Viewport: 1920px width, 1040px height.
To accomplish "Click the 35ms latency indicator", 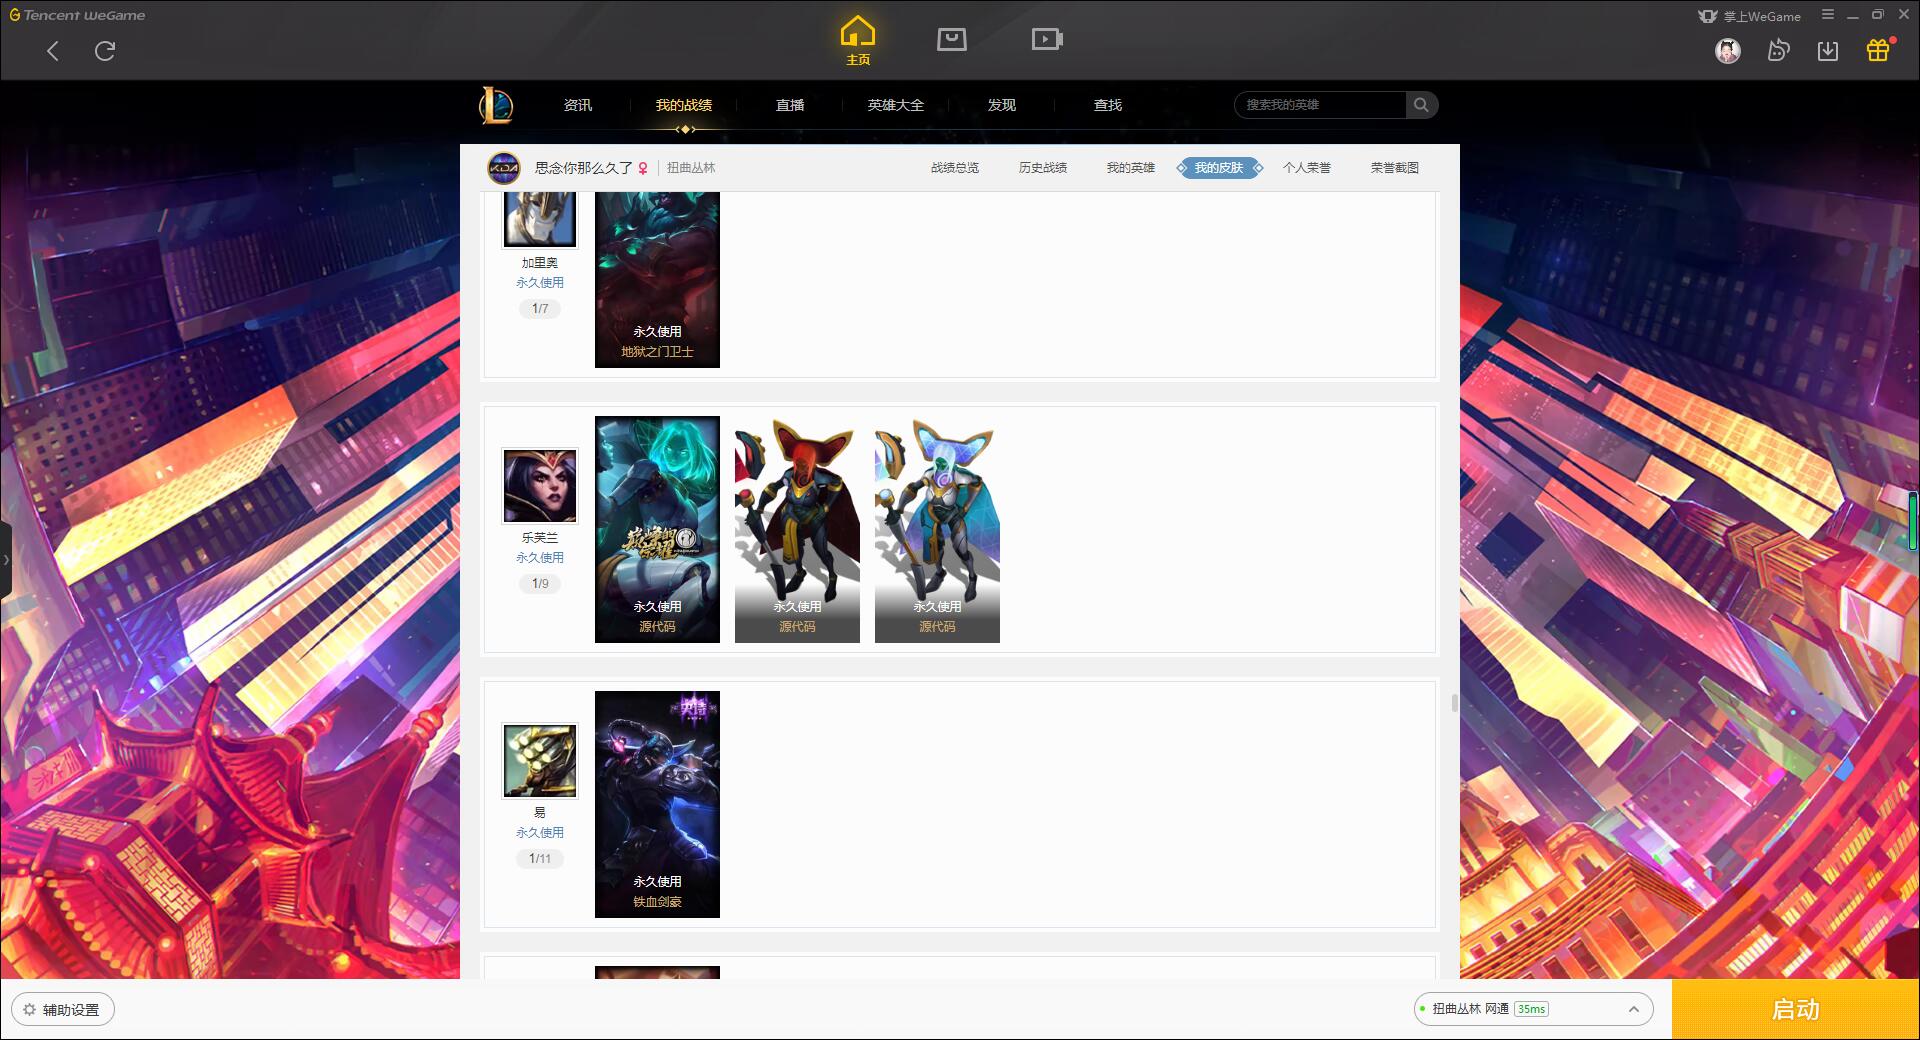I will point(1531,1009).
